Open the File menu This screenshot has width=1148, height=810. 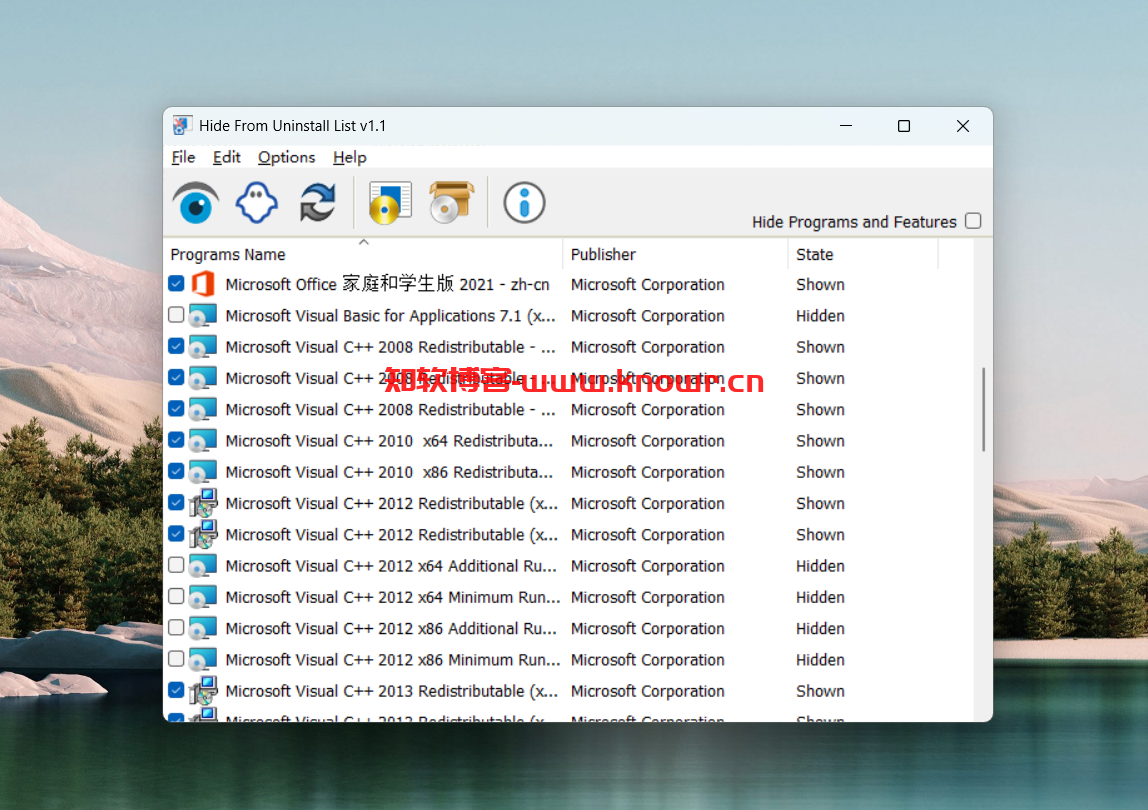tap(183, 157)
